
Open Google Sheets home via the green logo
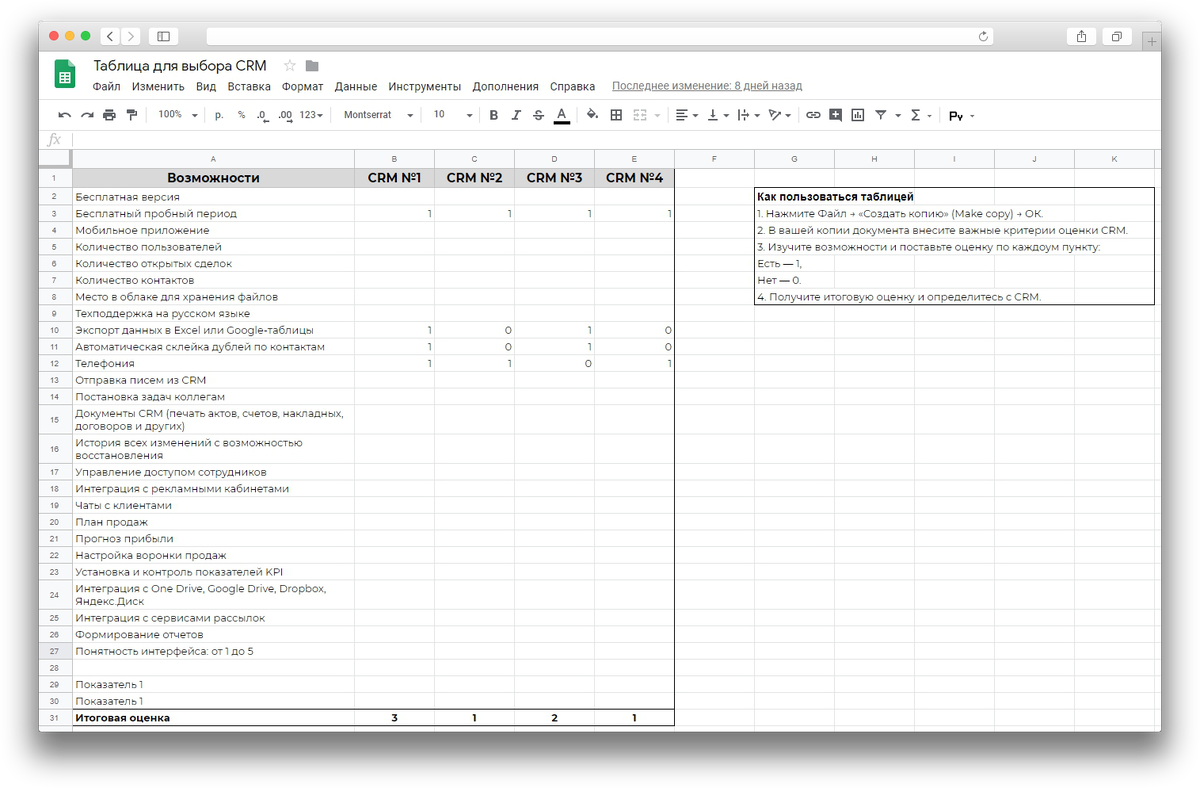click(65, 76)
